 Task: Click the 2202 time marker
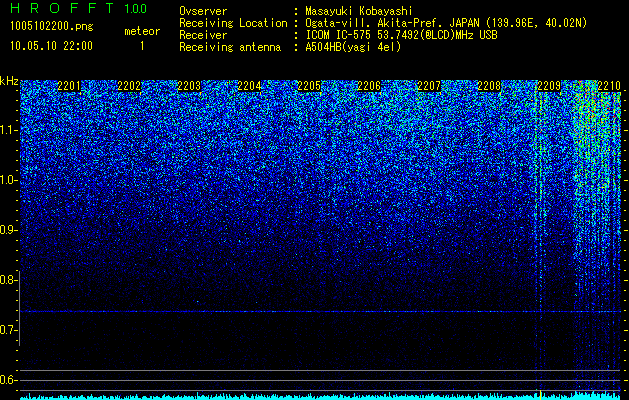pyautogui.click(x=129, y=86)
